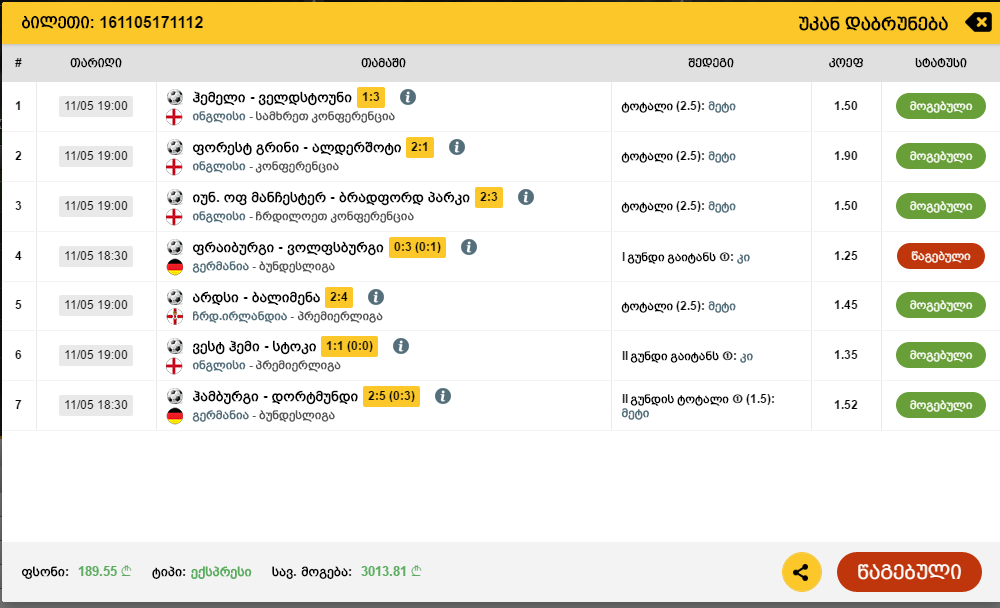The image size is (1000, 608).
Task: Click coefficient 1.52
Action: click(x=846, y=405)
